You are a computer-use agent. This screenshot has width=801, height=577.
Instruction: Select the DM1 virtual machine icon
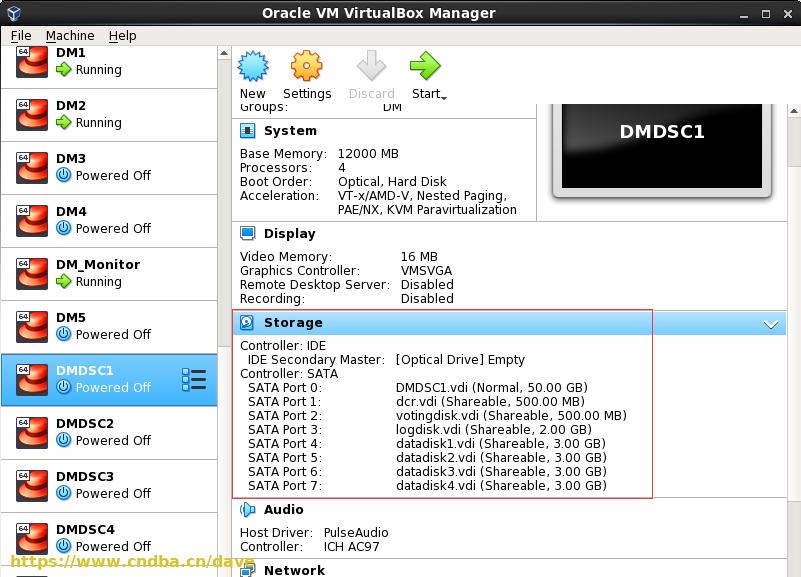(x=32, y=62)
